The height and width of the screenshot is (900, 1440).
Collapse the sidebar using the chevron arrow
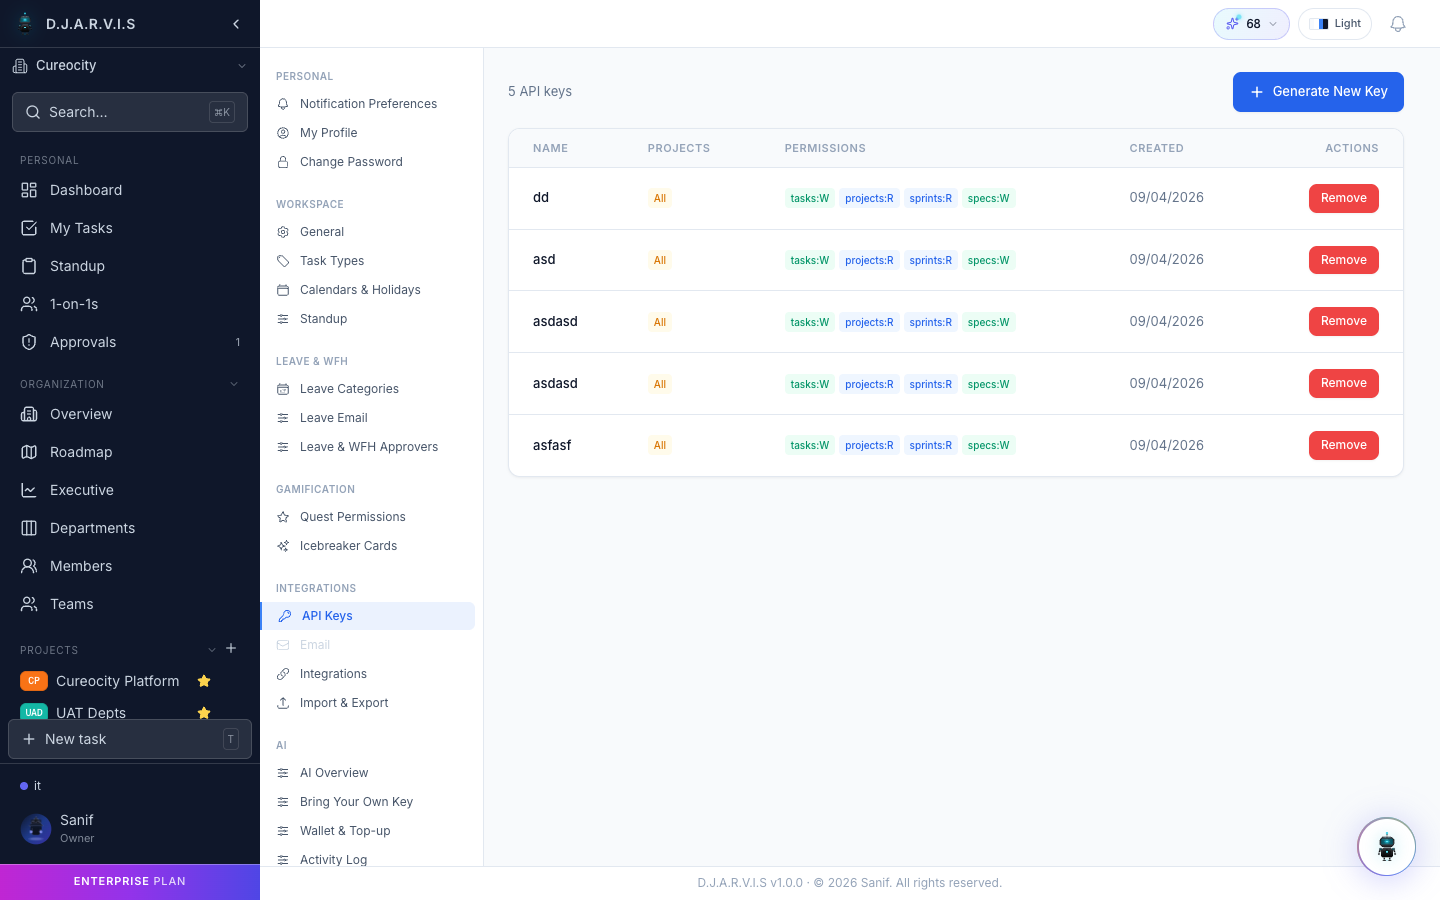point(236,24)
